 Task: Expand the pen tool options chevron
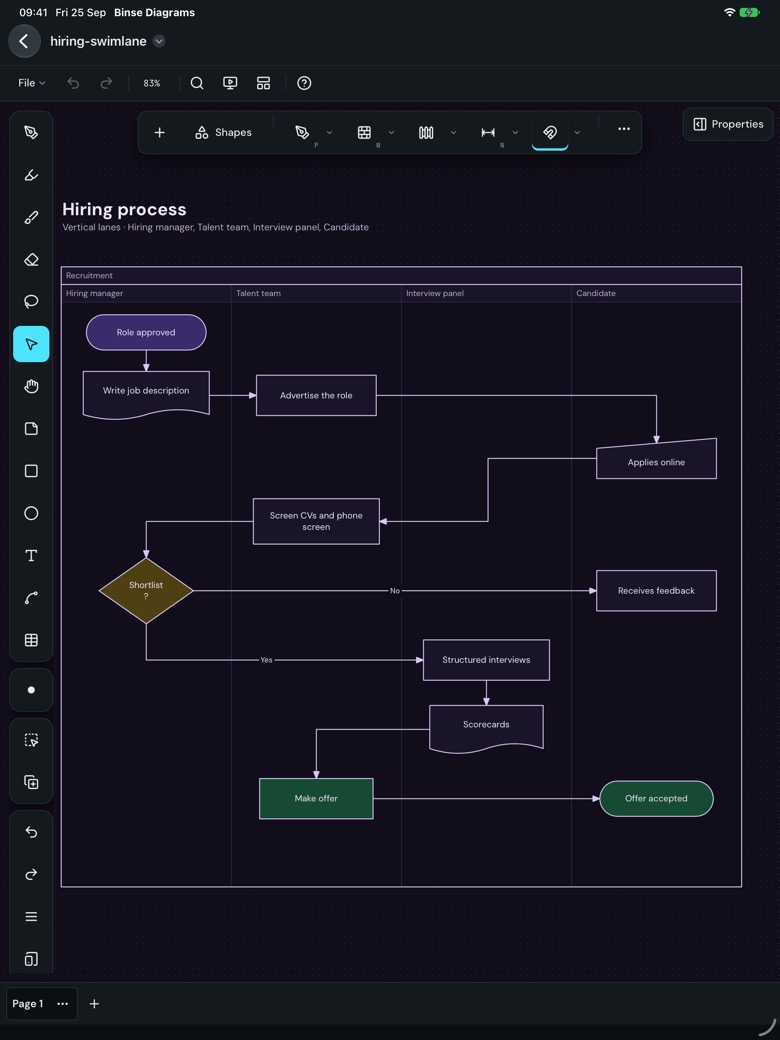[329, 133]
